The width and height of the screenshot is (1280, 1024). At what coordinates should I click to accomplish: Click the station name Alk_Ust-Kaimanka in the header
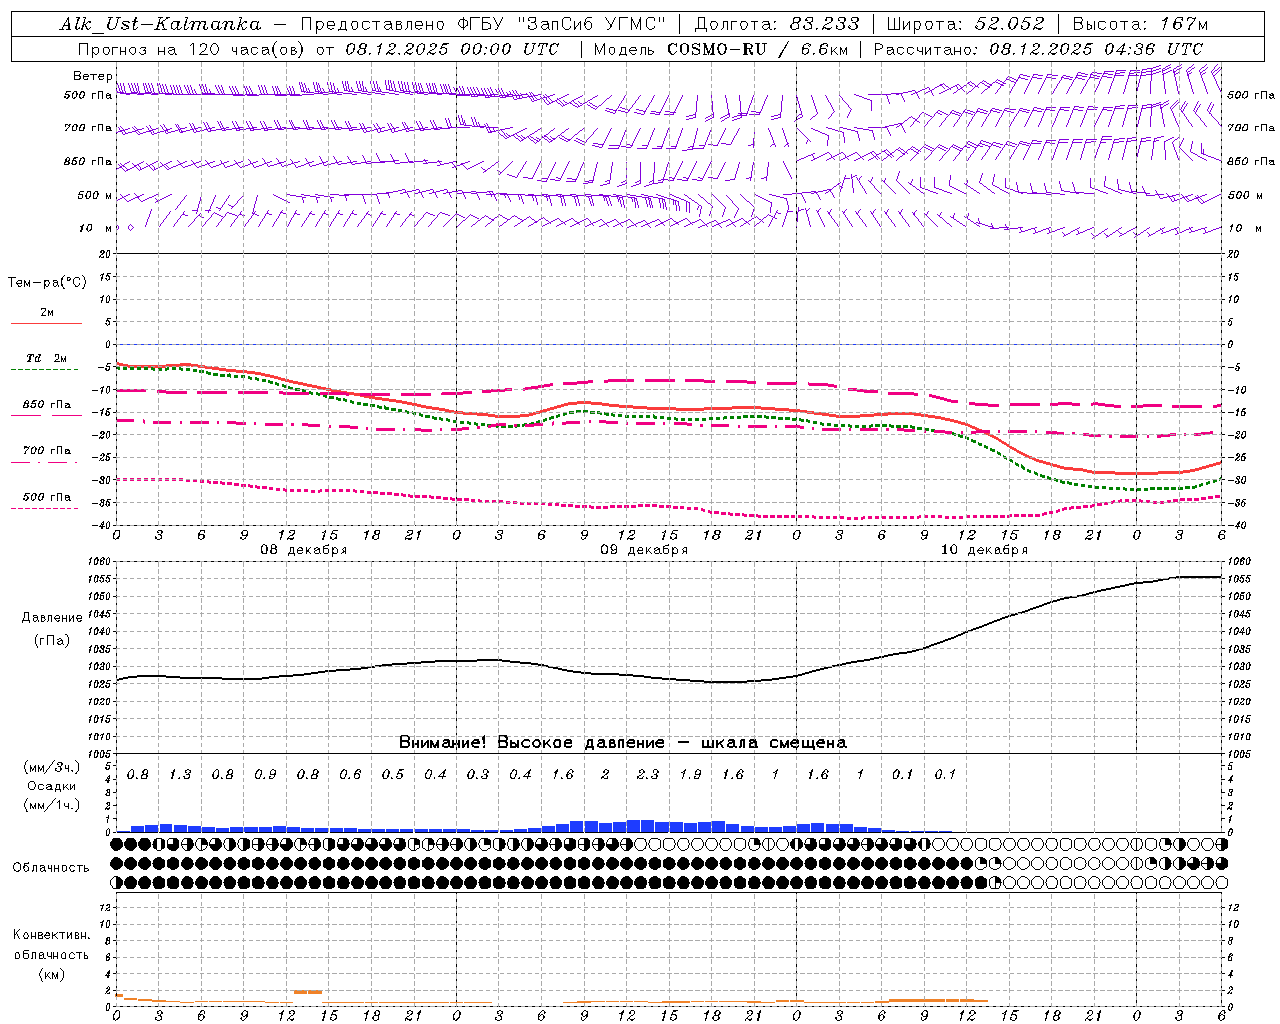(161, 24)
